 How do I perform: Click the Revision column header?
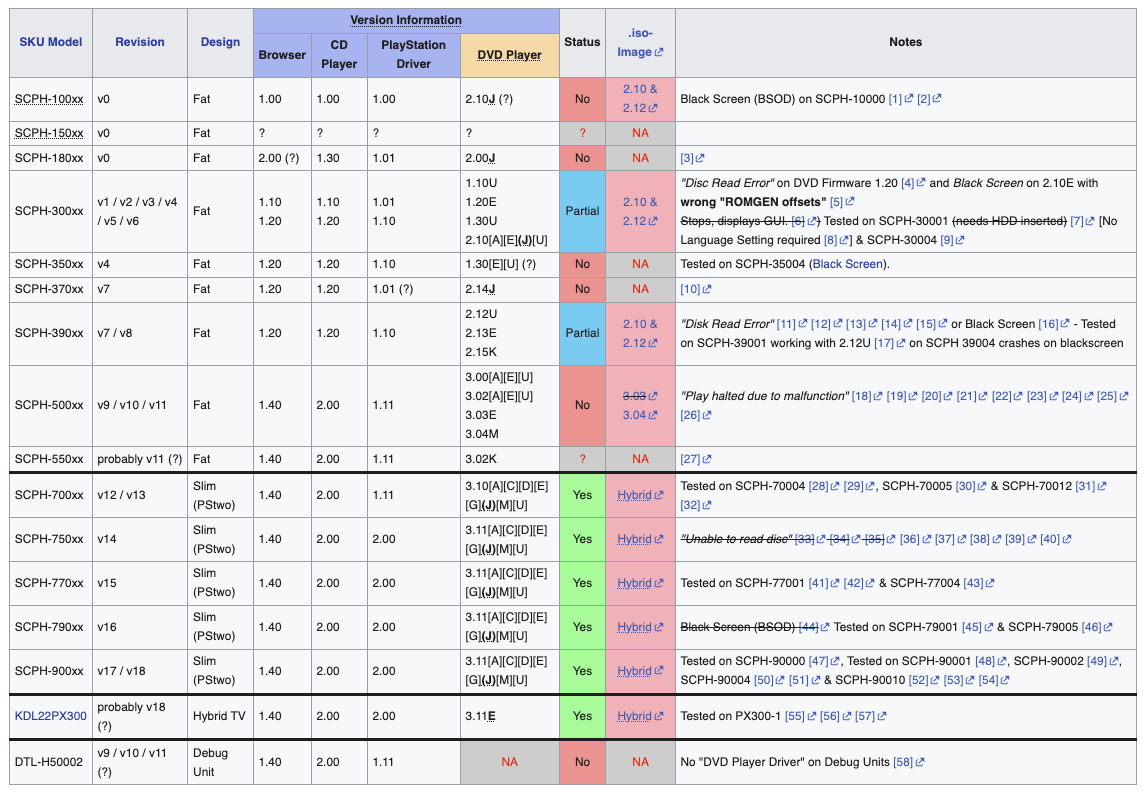(x=140, y=42)
